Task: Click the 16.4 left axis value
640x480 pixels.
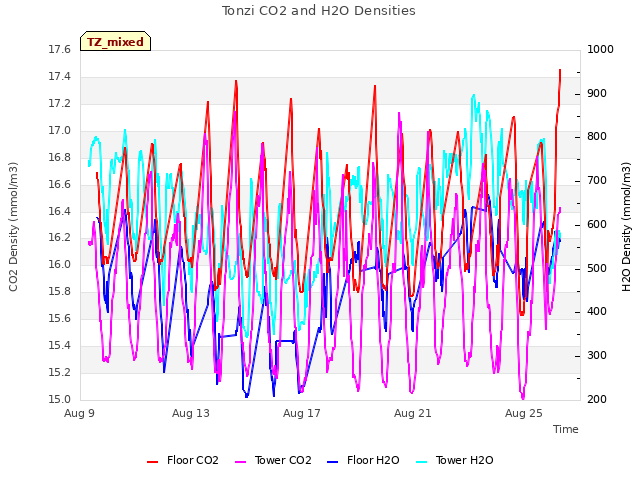Action: (x=60, y=211)
